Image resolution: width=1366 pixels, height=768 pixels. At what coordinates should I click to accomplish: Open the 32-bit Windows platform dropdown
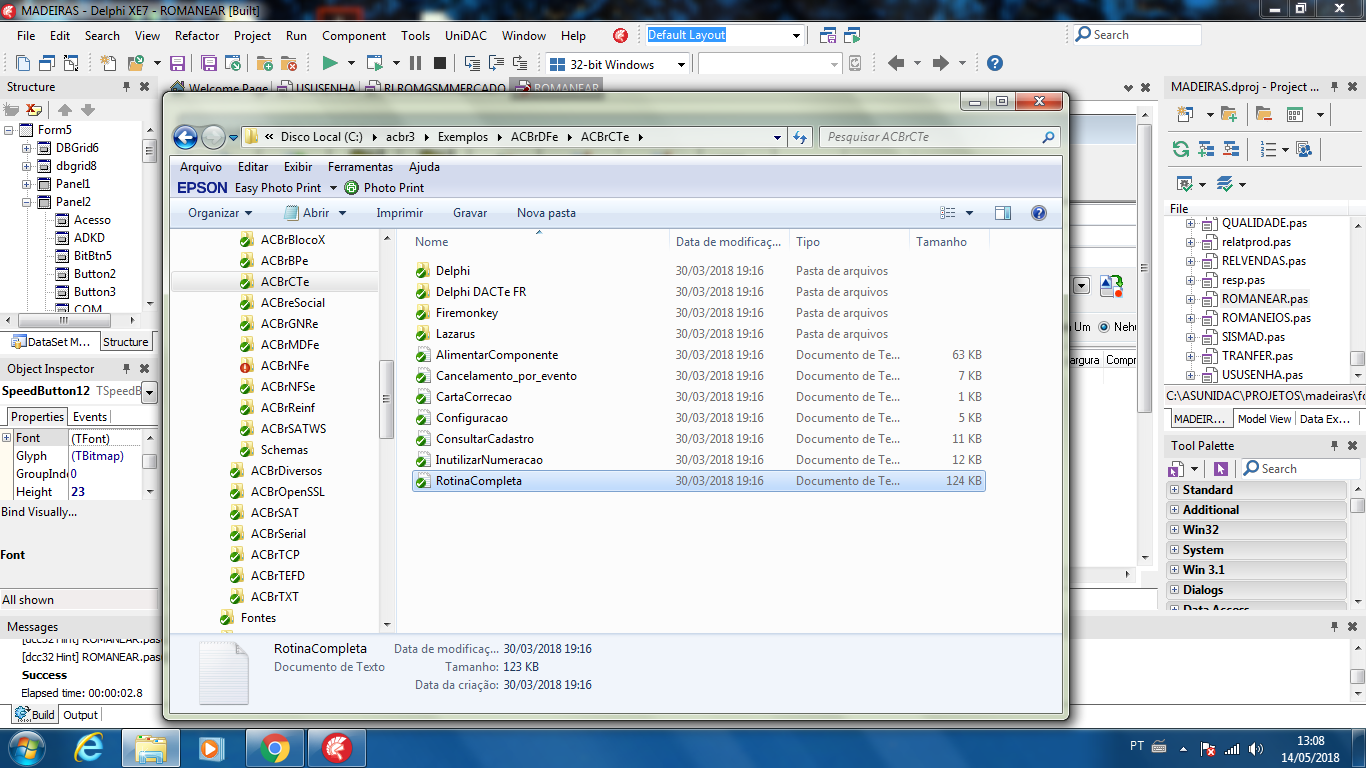[682, 64]
